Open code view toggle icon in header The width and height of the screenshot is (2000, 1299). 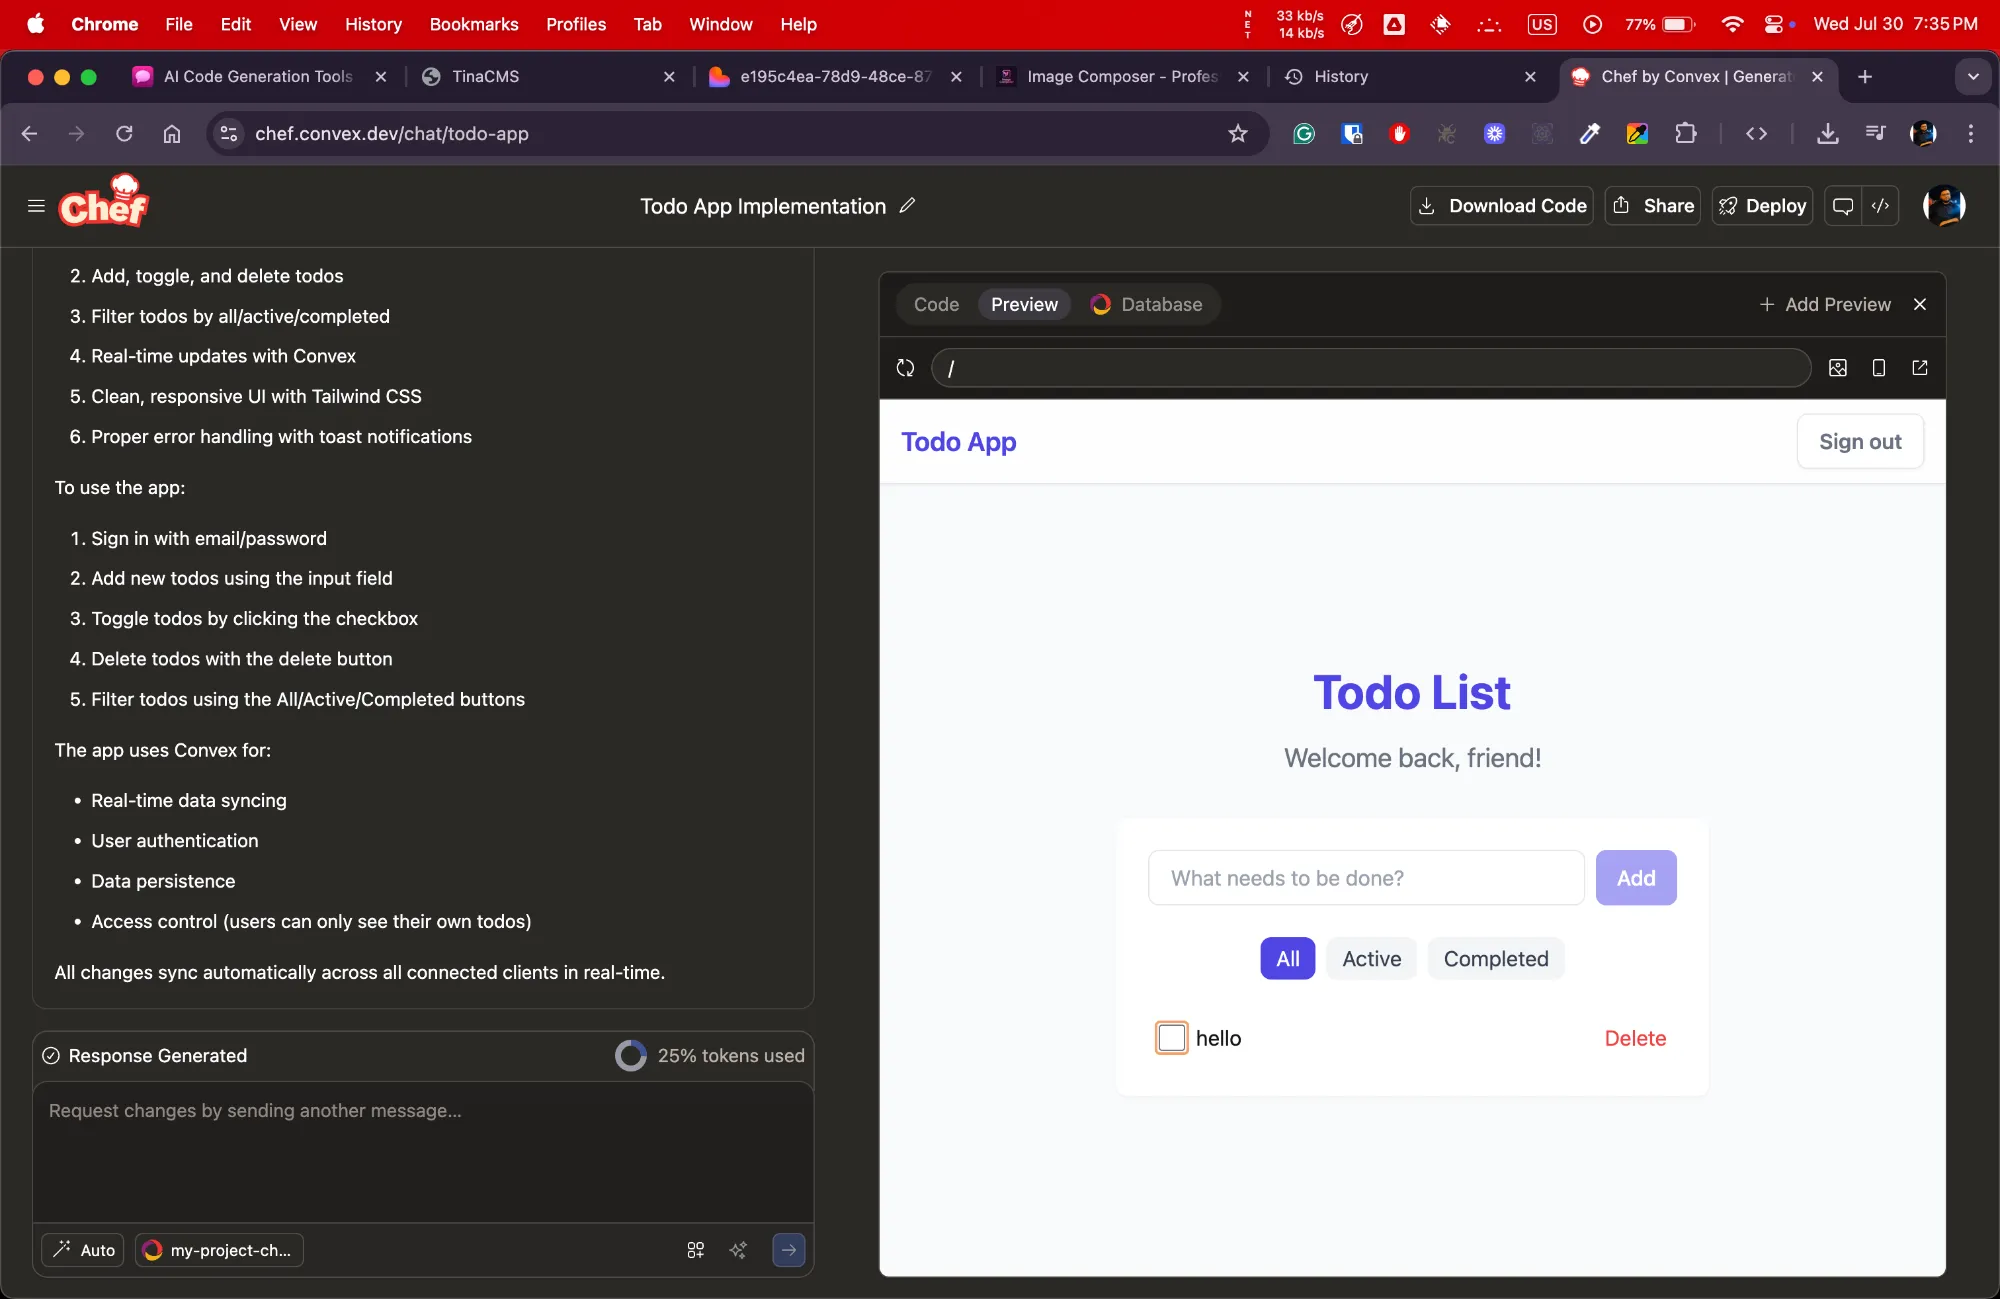tap(1880, 206)
